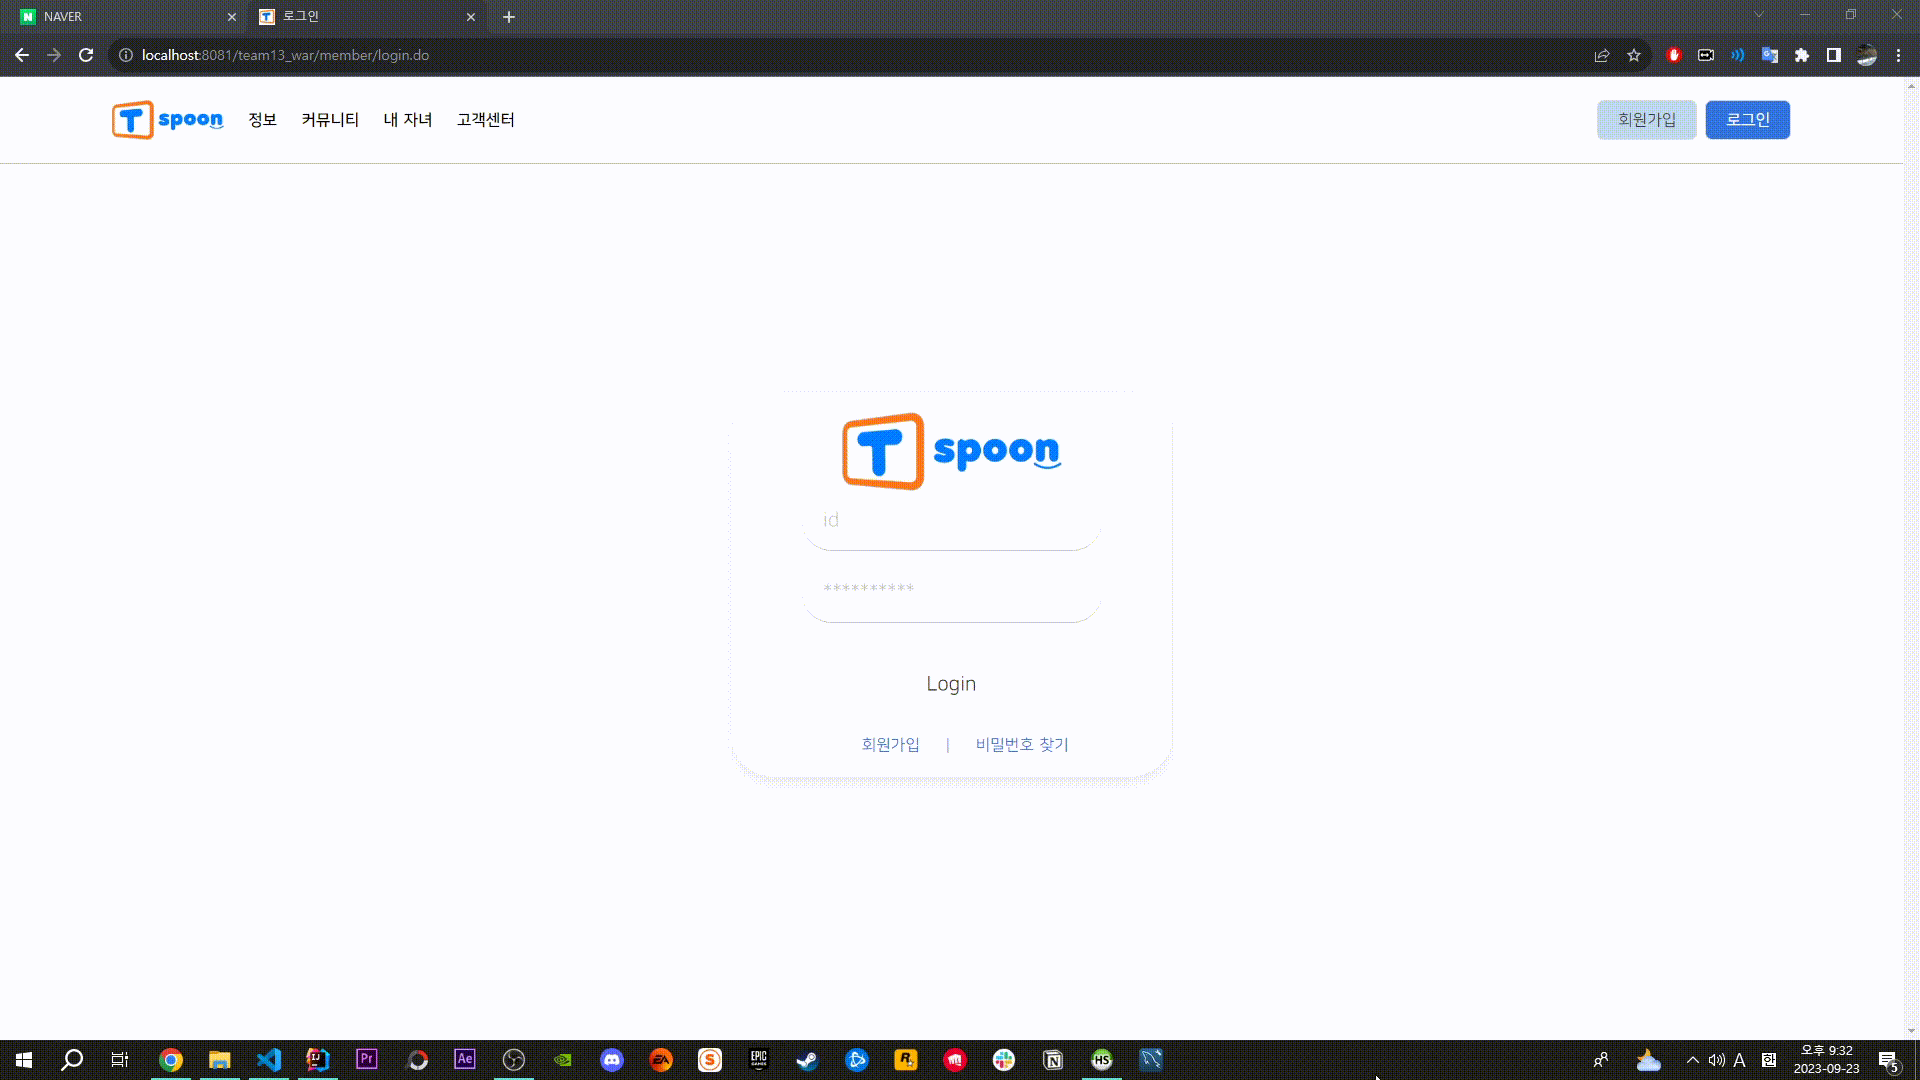The height and width of the screenshot is (1080, 1920).
Task: Open the 고객센터 menu item
Action: pyautogui.click(x=485, y=120)
